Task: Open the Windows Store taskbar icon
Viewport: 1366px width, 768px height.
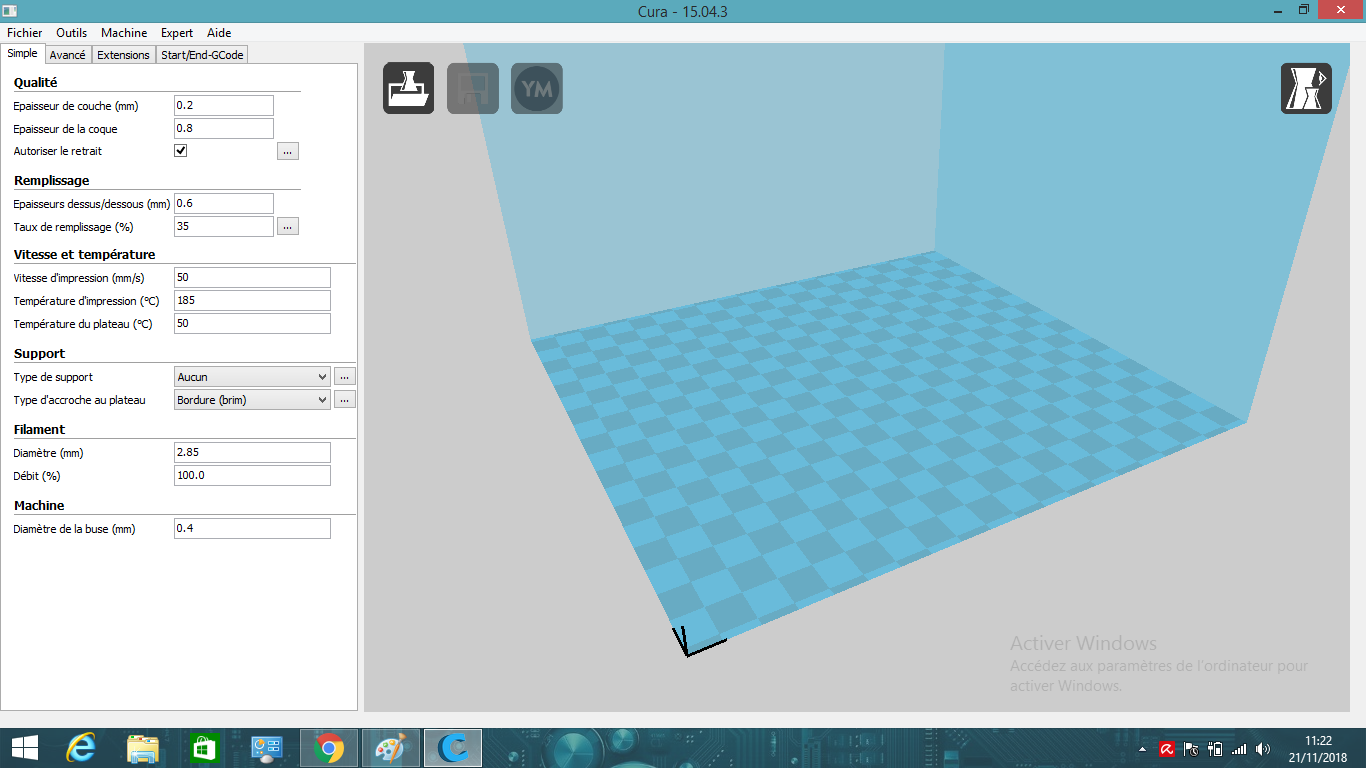Action: point(205,747)
